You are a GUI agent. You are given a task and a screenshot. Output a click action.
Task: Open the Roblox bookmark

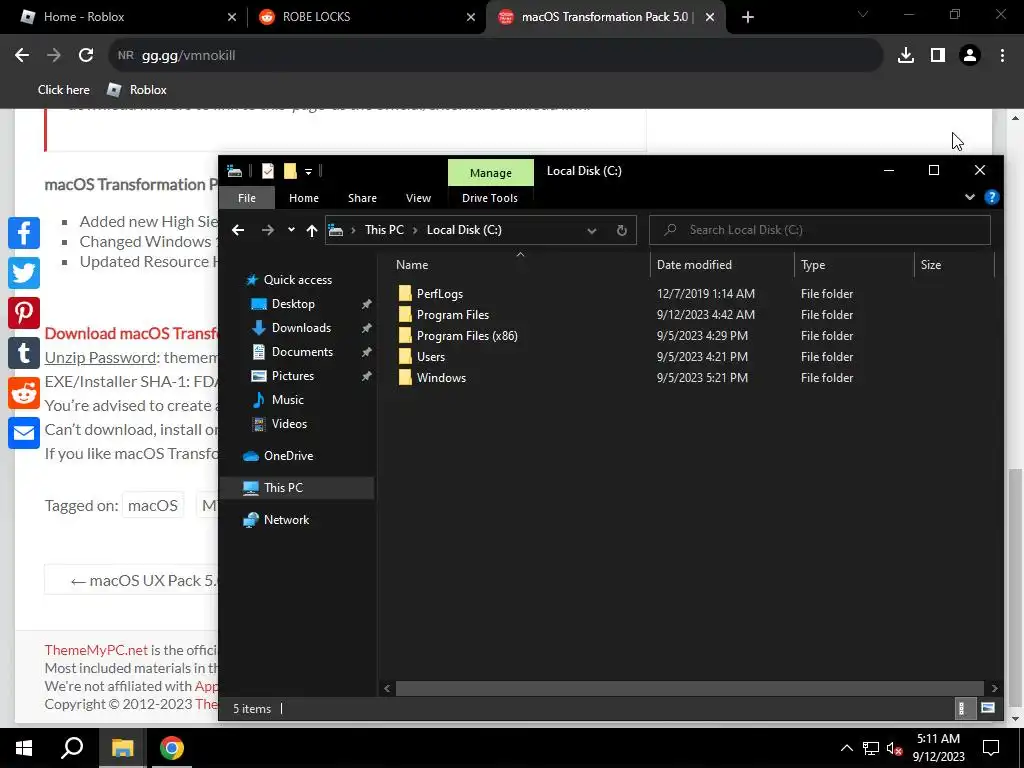(137, 89)
